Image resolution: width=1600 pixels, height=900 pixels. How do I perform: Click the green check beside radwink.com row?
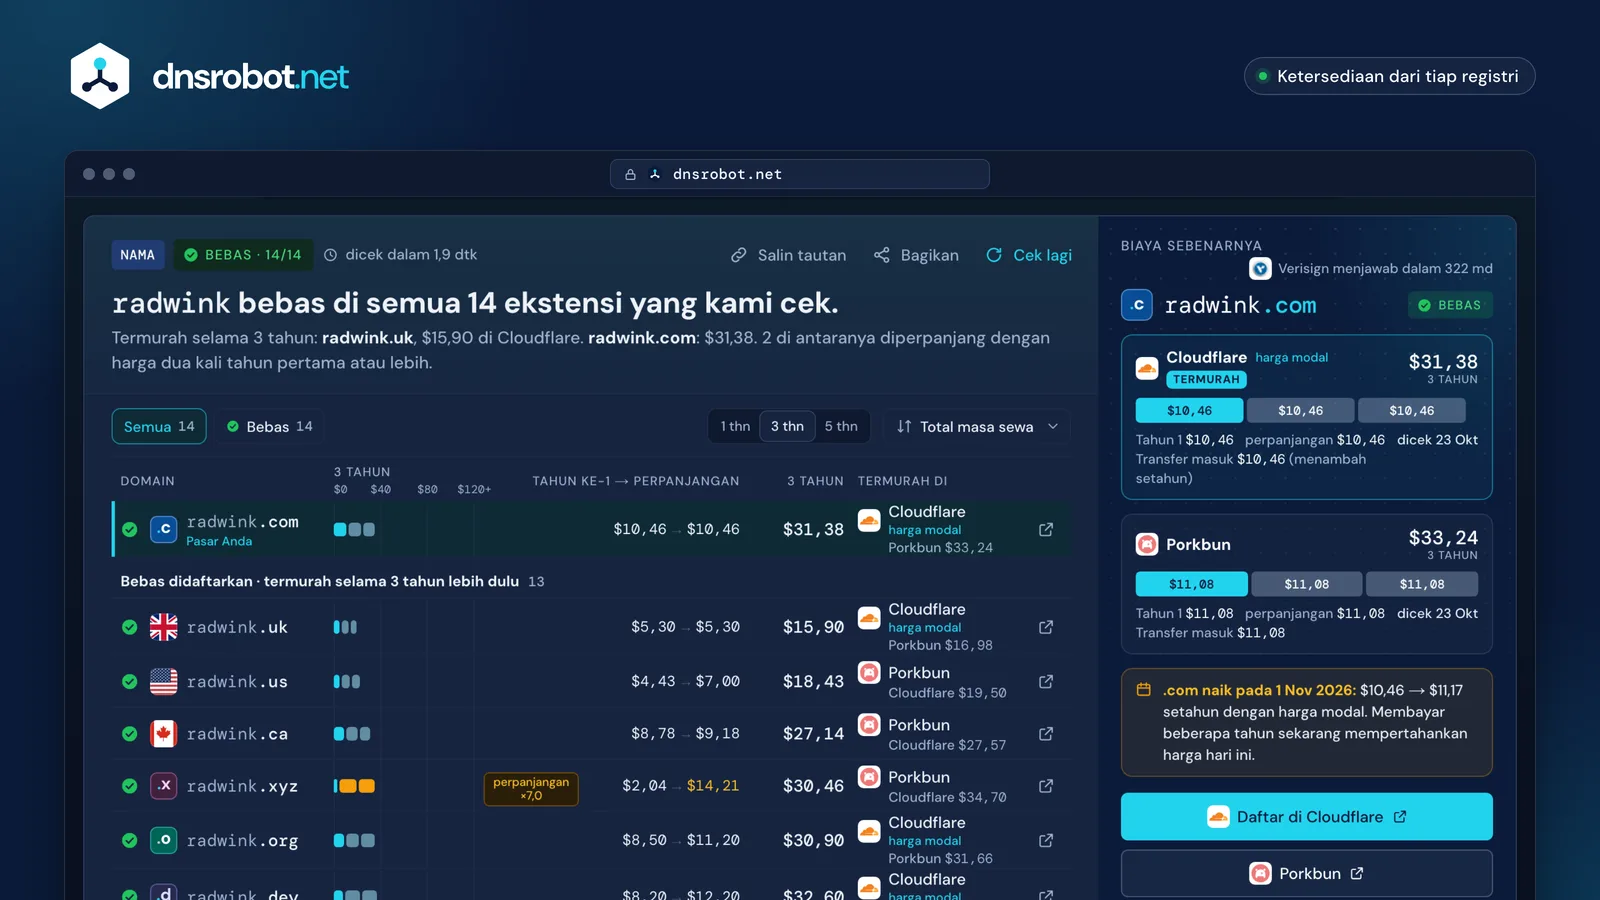pos(130,529)
